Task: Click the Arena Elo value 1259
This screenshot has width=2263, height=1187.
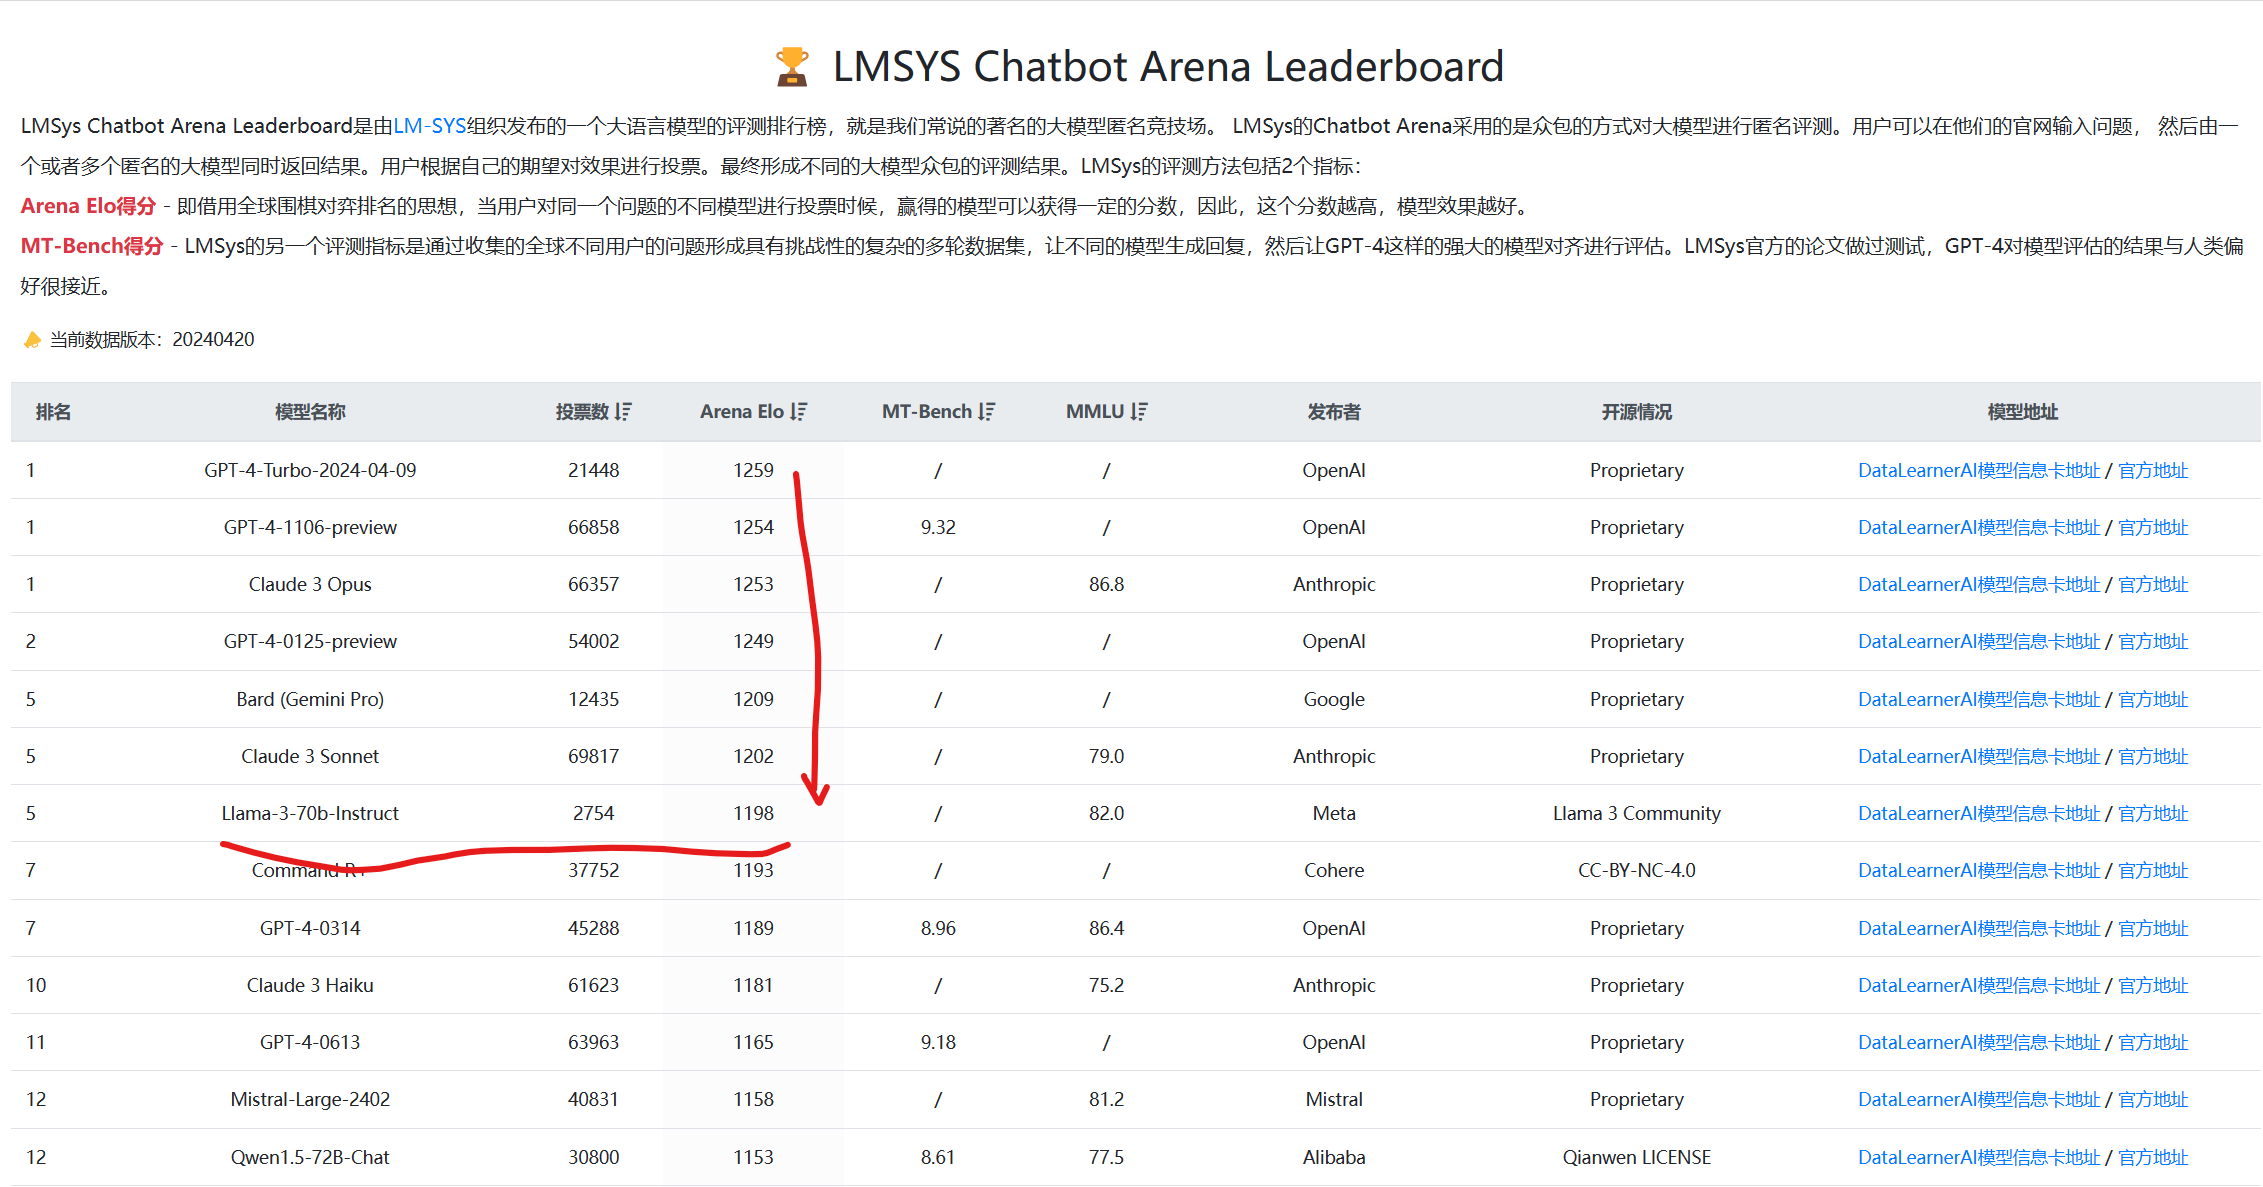Action: (x=753, y=470)
